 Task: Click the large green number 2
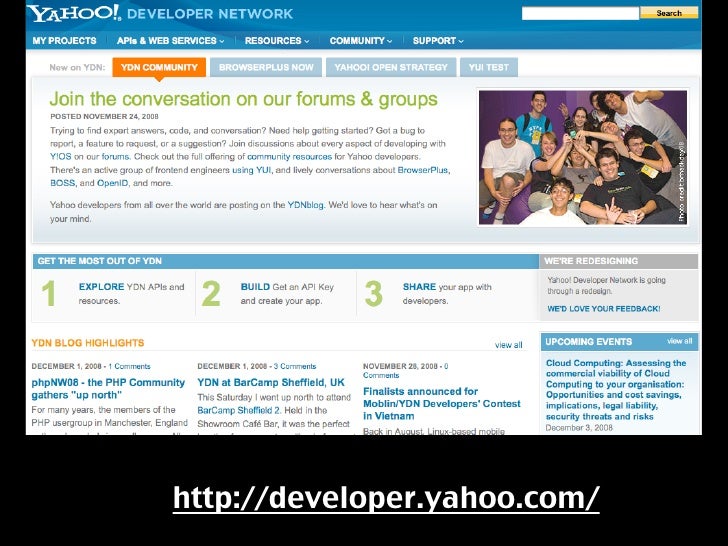click(x=211, y=293)
